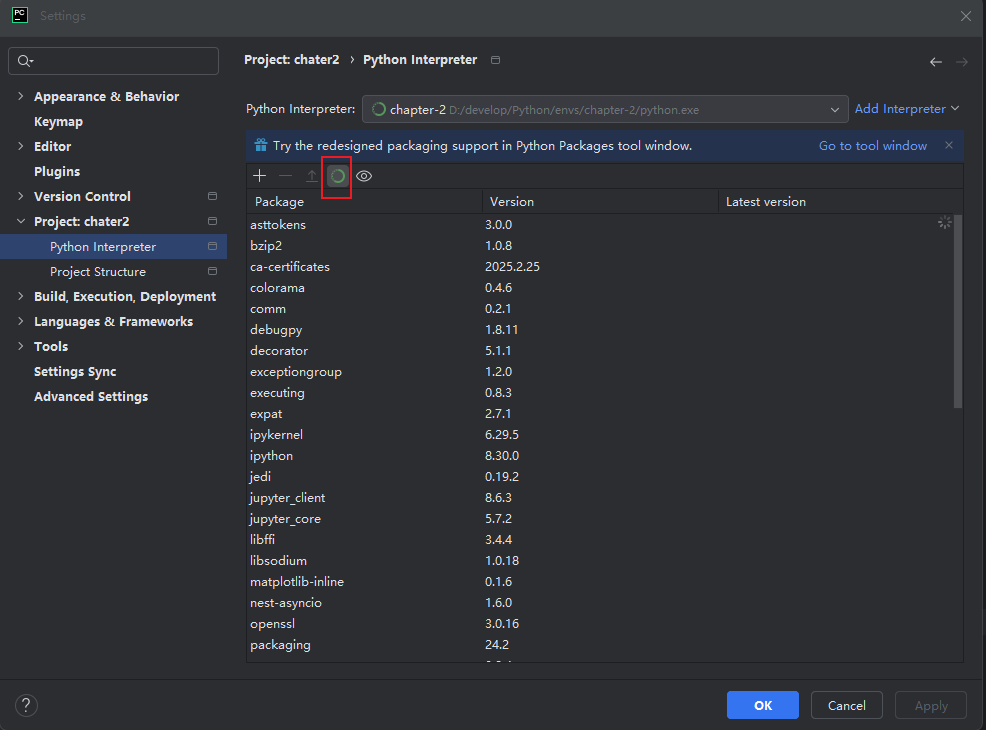
Task: Click project-level icon beside Version Control
Action: click(212, 196)
